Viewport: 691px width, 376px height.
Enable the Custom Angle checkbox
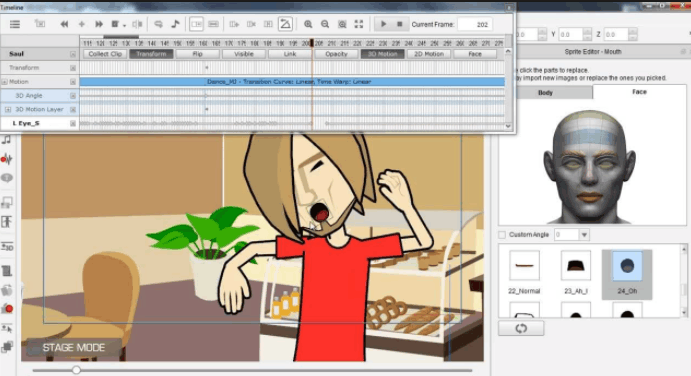(502, 235)
